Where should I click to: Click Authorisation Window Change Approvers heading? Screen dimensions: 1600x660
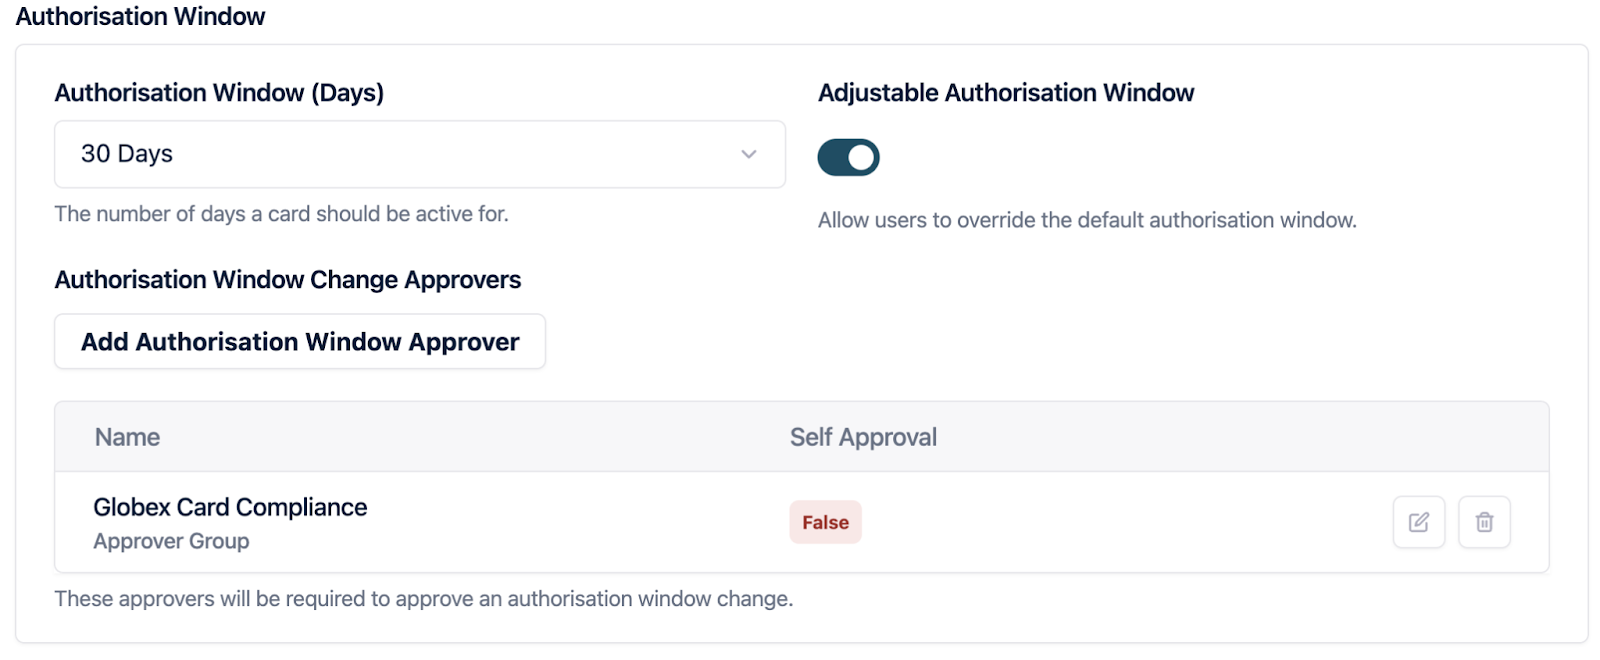(x=288, y=280)
